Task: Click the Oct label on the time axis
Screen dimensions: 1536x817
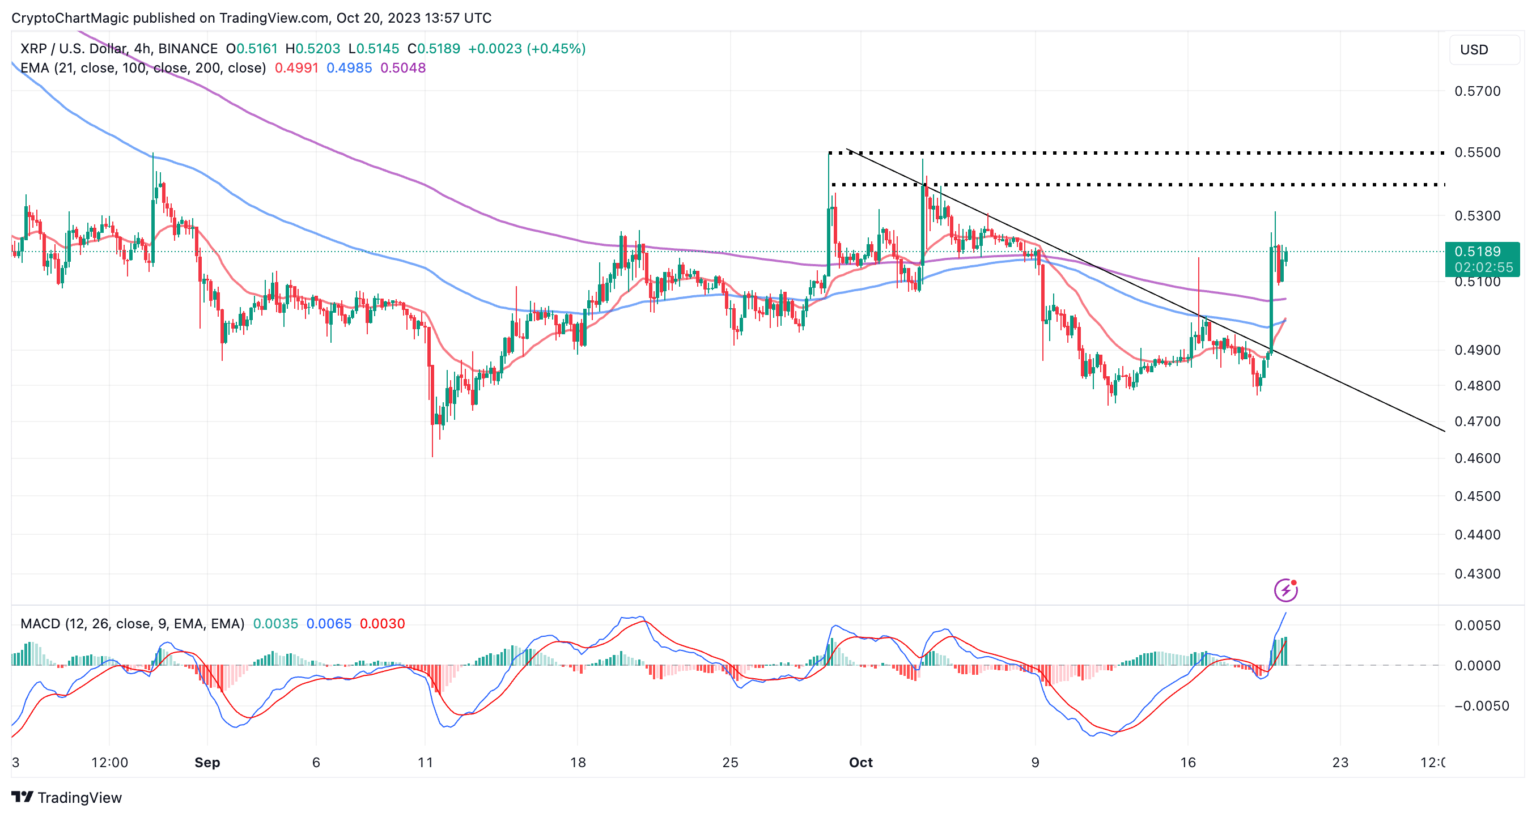Action: click(x=860, y=761)
